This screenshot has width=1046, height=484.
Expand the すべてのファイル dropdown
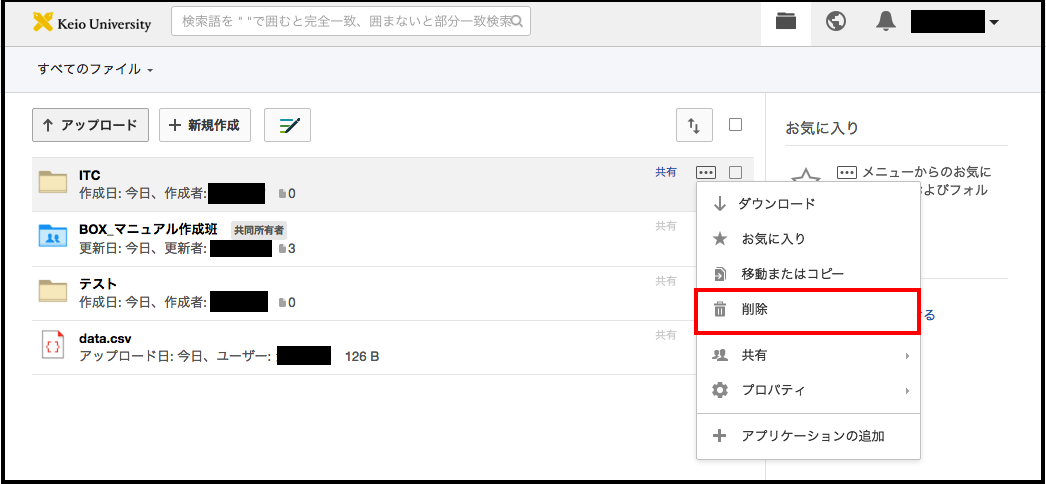[x=96, y=70]
